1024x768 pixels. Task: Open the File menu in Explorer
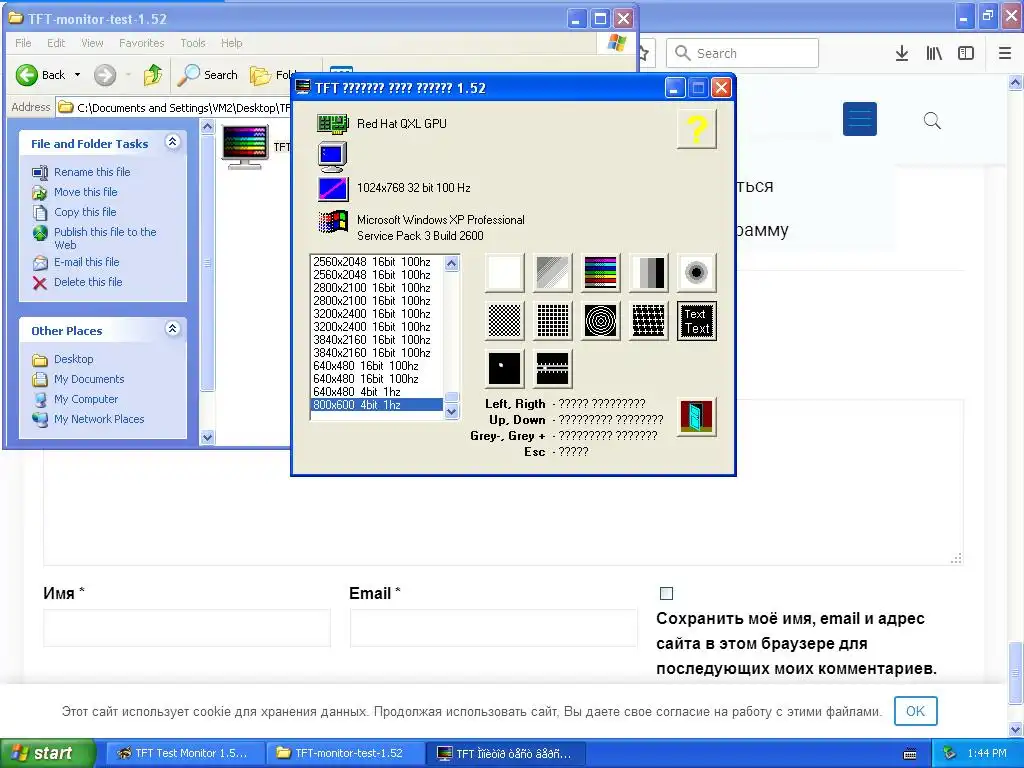tap(23, 43)
